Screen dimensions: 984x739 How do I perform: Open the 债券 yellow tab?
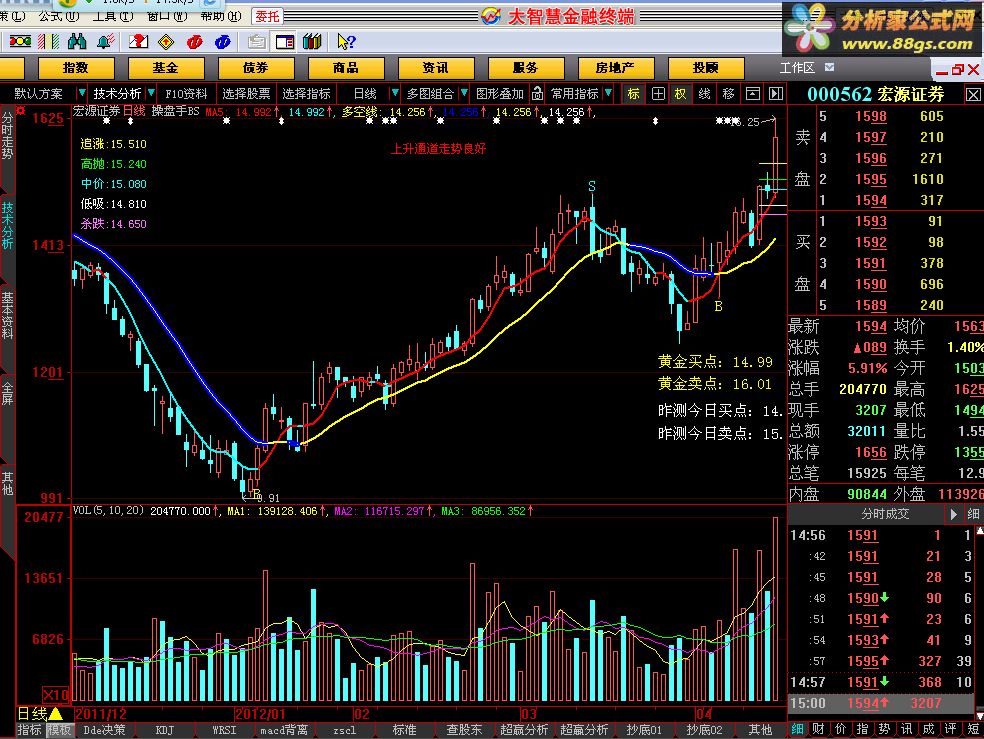tap(256, 68)
